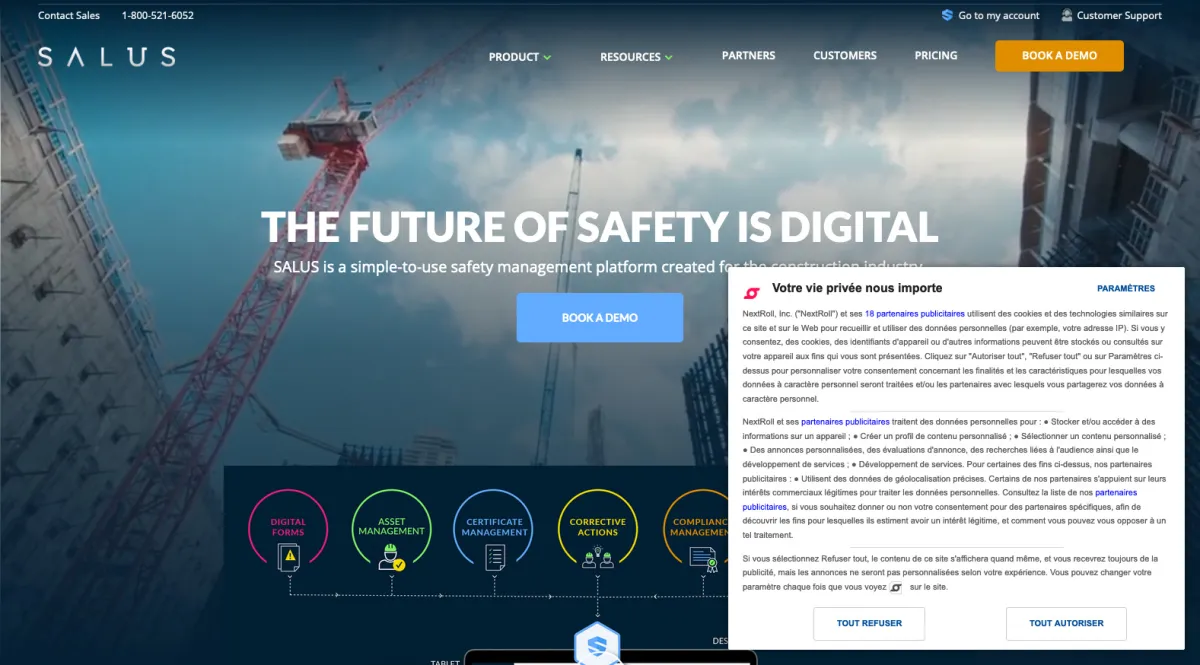1200x665 pixels.
Task: Click the orange BOOK A DEMO button
Action: [1059, 56]
